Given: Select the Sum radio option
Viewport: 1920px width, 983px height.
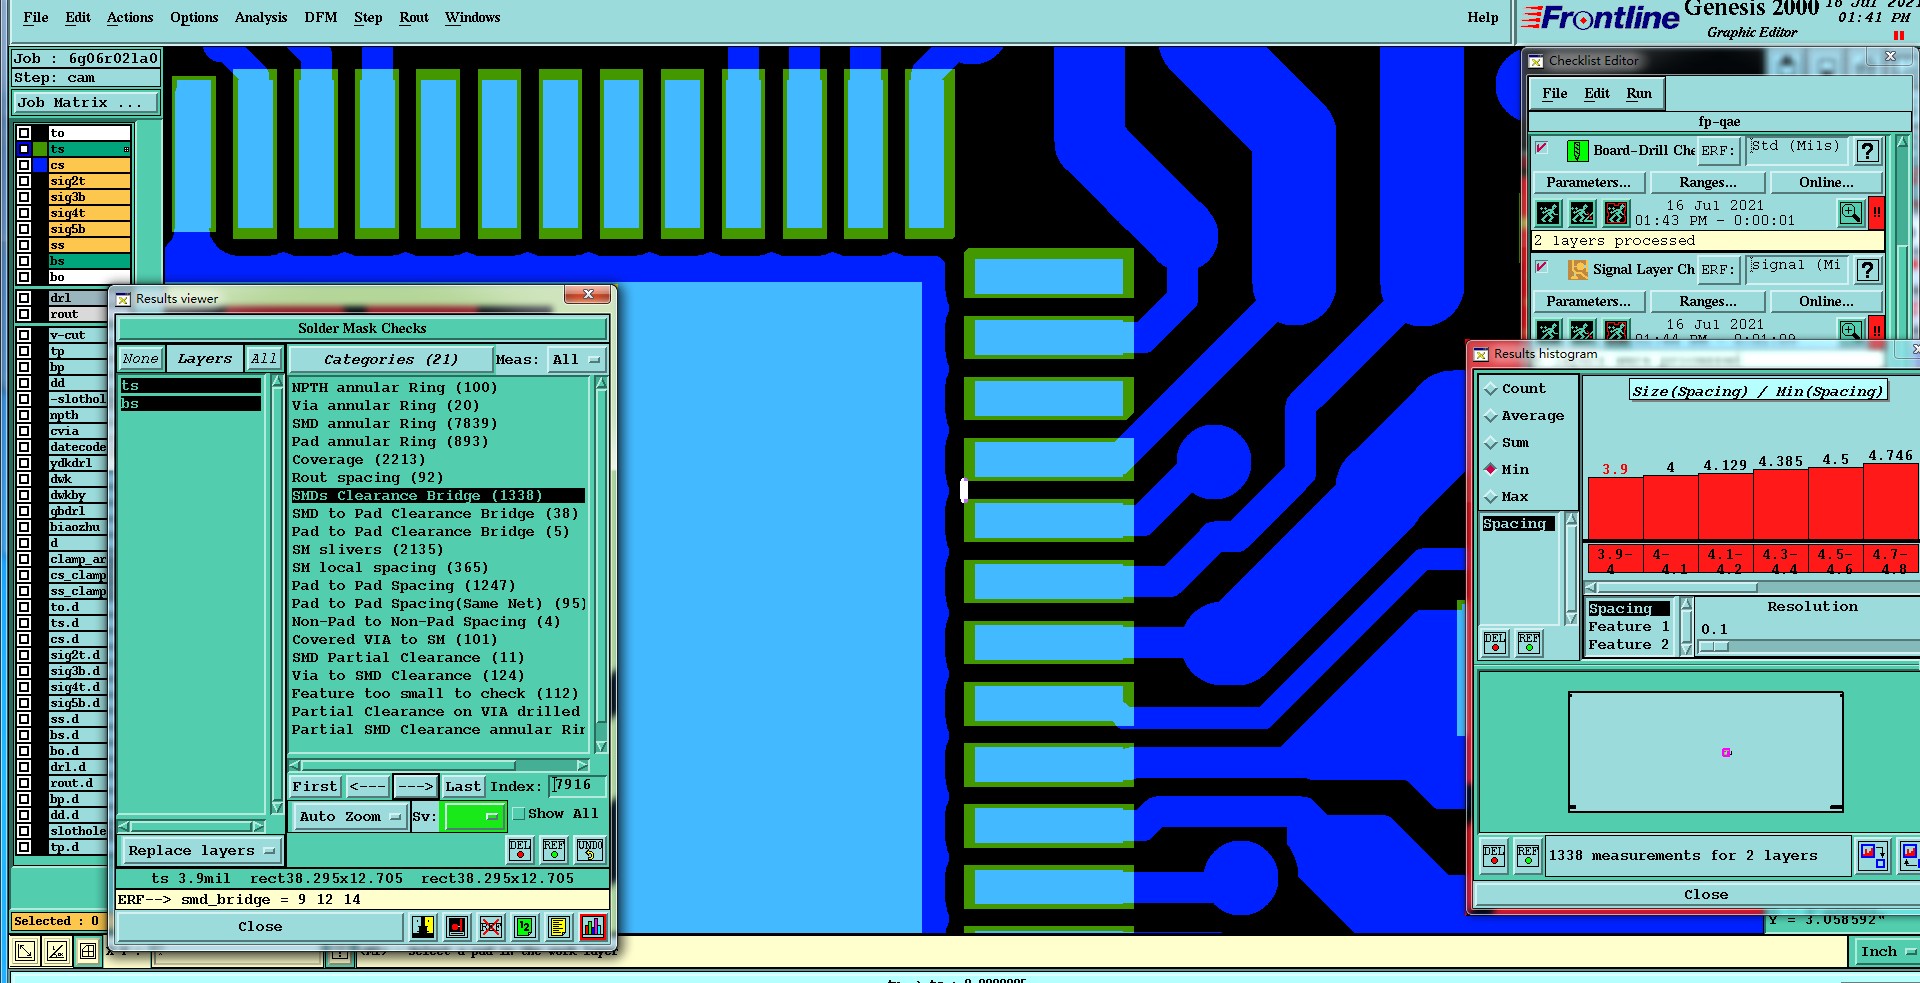Looking at the screenshot, I should (x=1491, y=443).
